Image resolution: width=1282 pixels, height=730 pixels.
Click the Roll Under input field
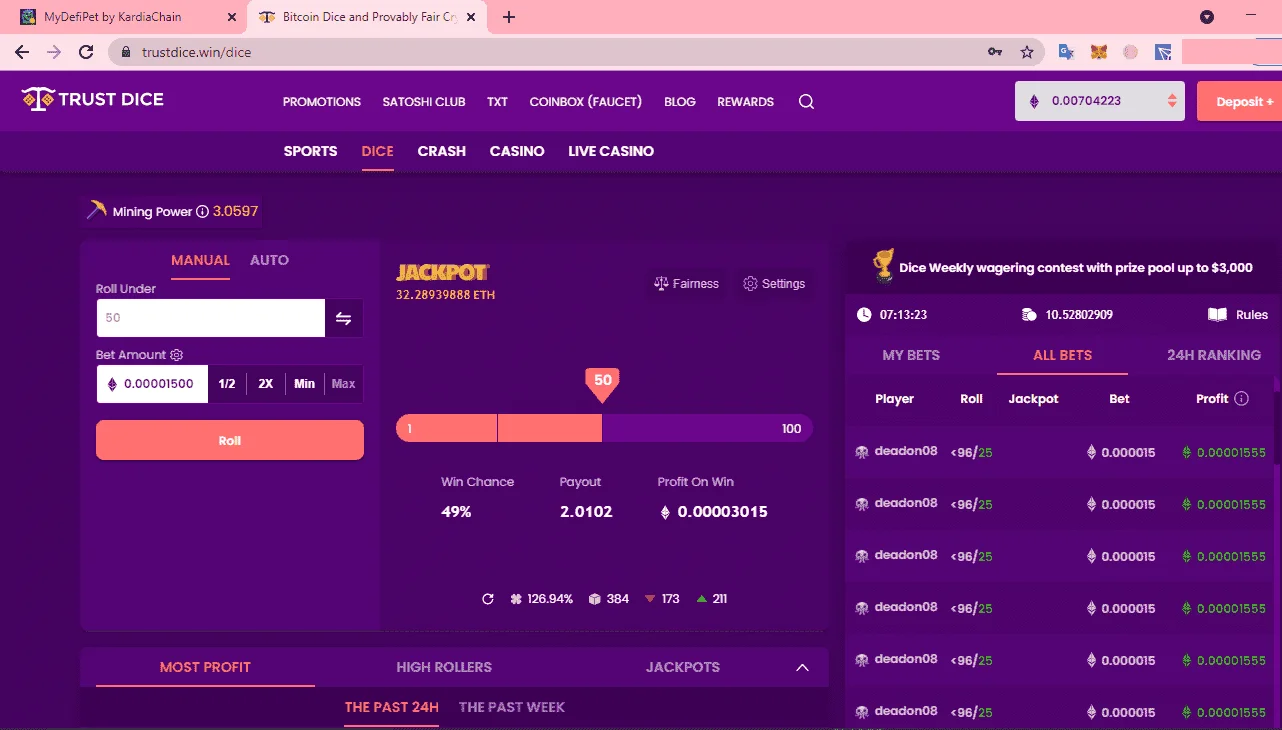[211, 318]
